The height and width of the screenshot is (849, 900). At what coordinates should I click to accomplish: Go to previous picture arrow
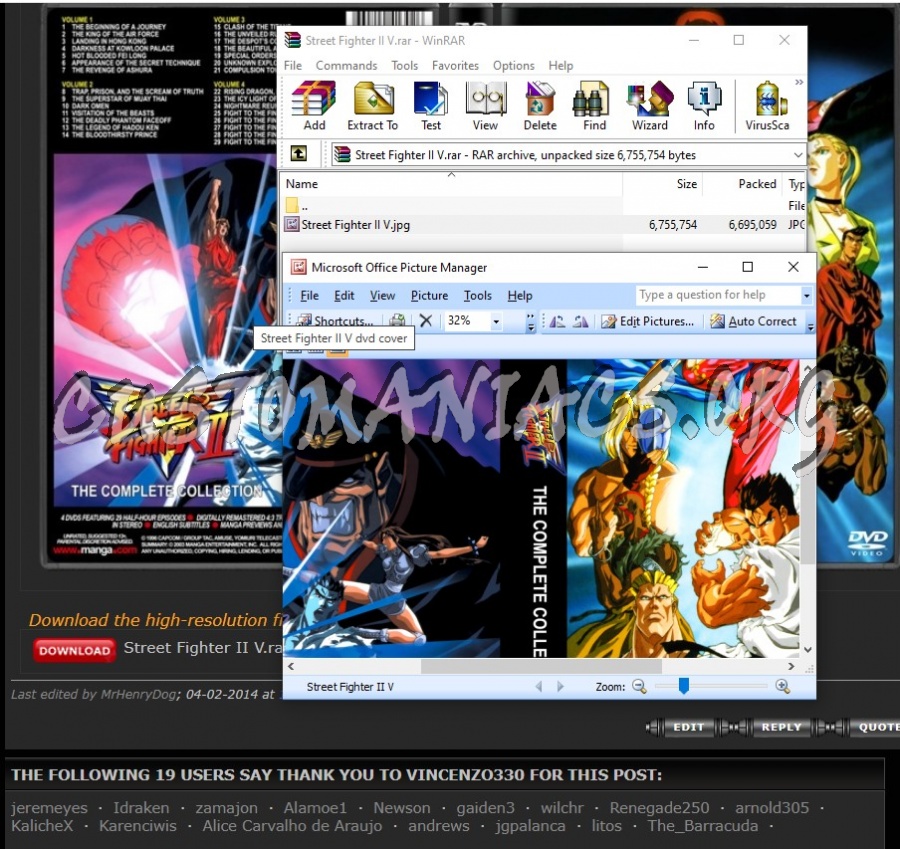point(538,687)
